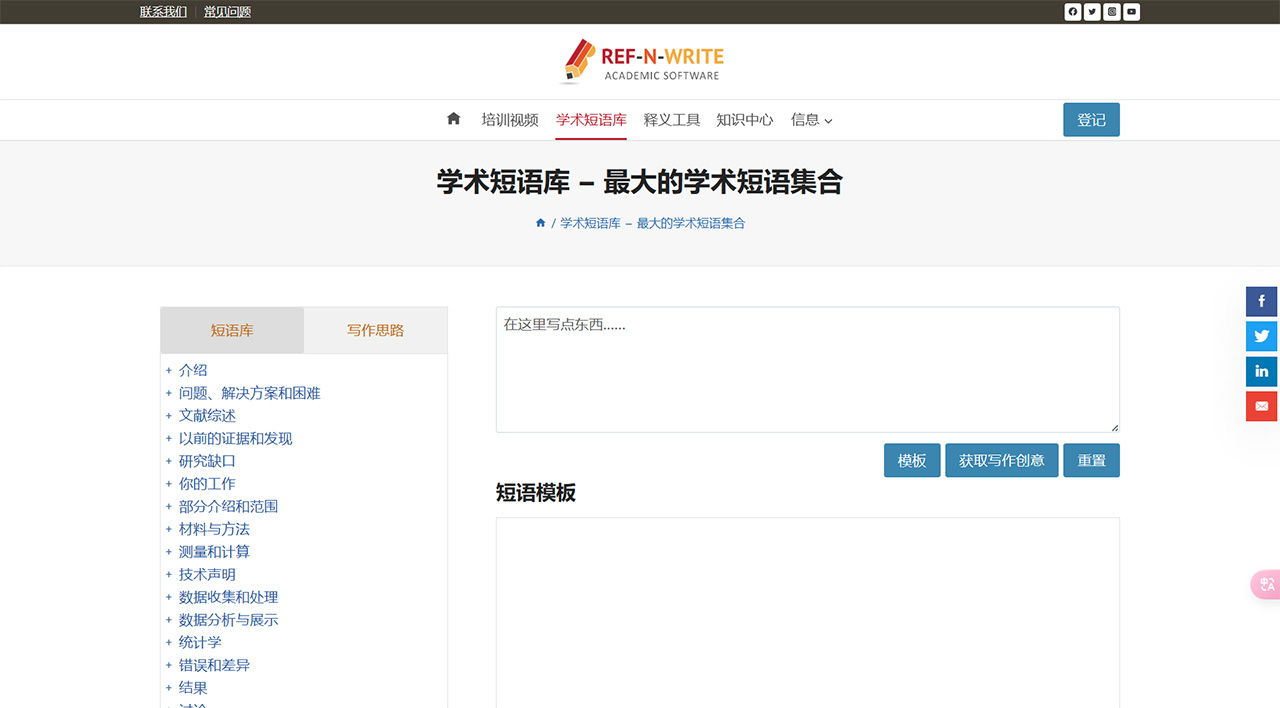This screenshot has width=1280, height=708.
Task: Click the 登记 button
Action: (x=1091, y=119)
